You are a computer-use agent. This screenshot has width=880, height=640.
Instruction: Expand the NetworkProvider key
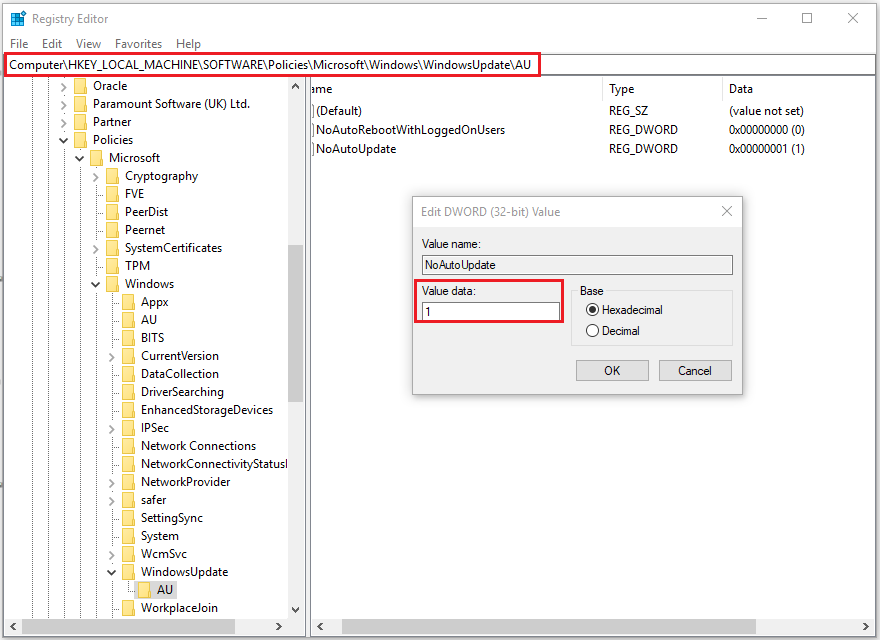tap(112, 483)
